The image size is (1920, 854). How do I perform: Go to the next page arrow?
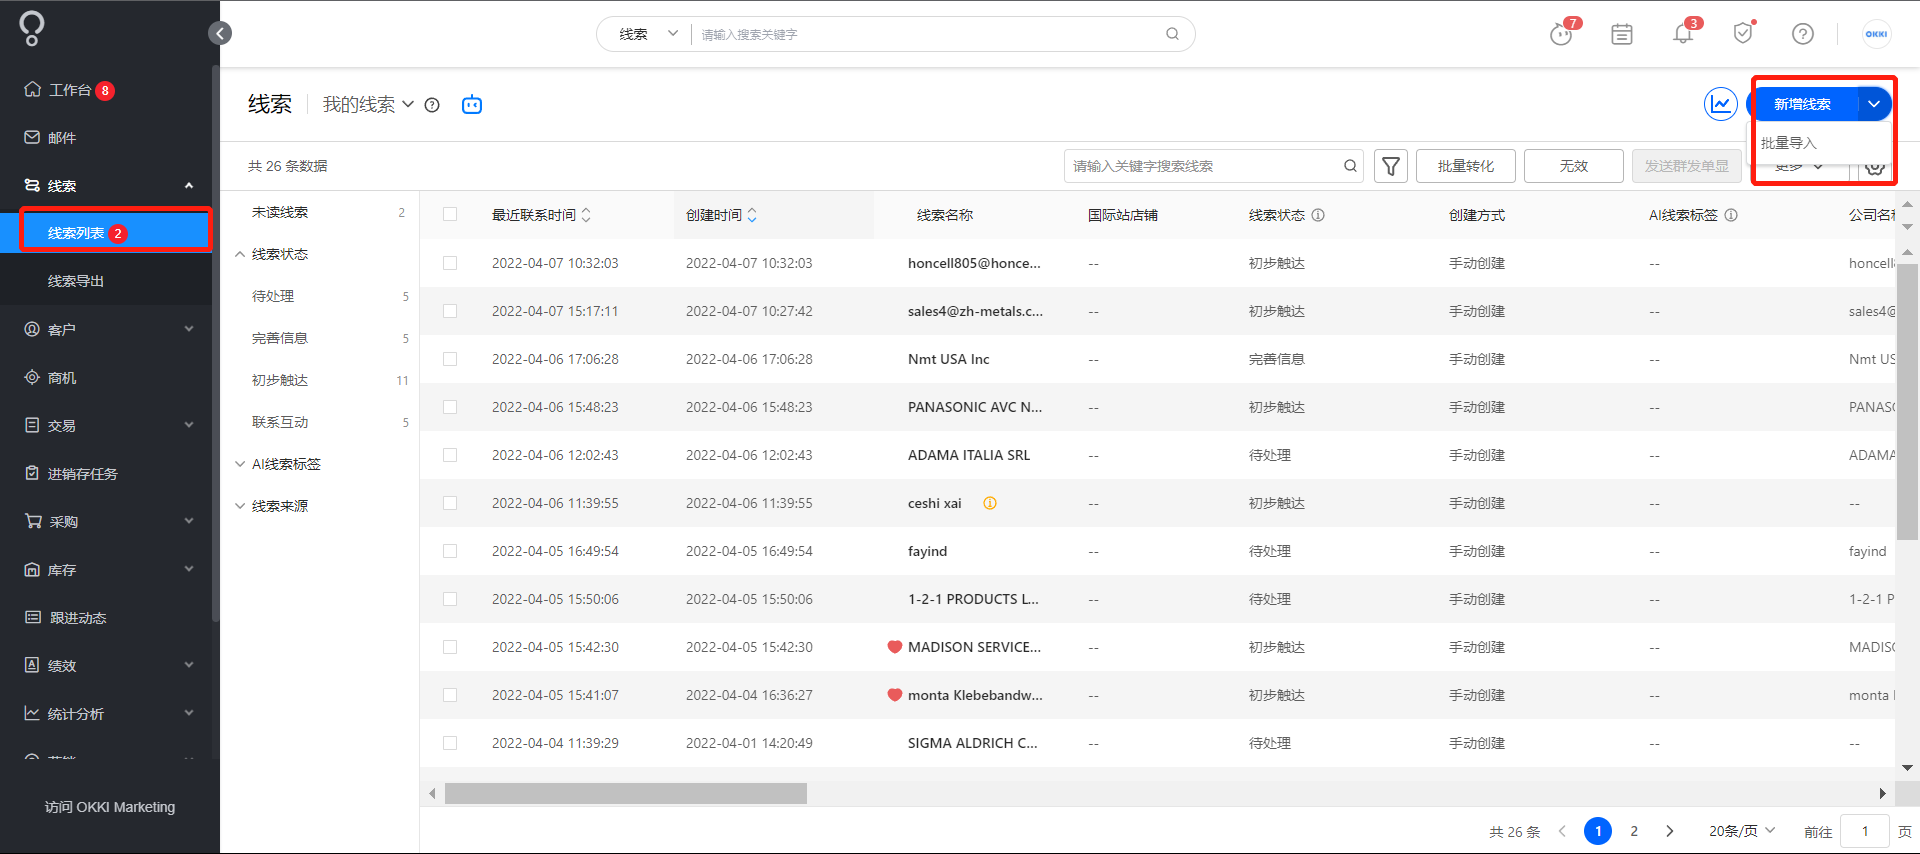coord(1670,831)
